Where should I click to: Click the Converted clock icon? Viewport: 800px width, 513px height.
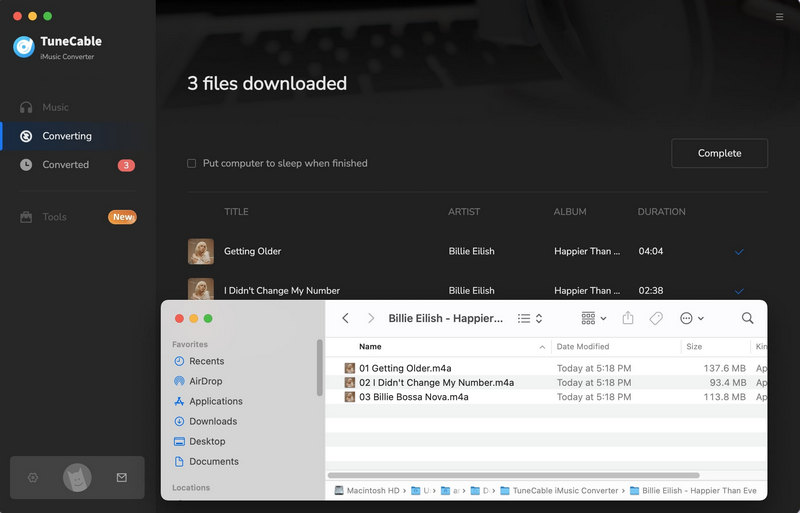(x=26, y=165)
